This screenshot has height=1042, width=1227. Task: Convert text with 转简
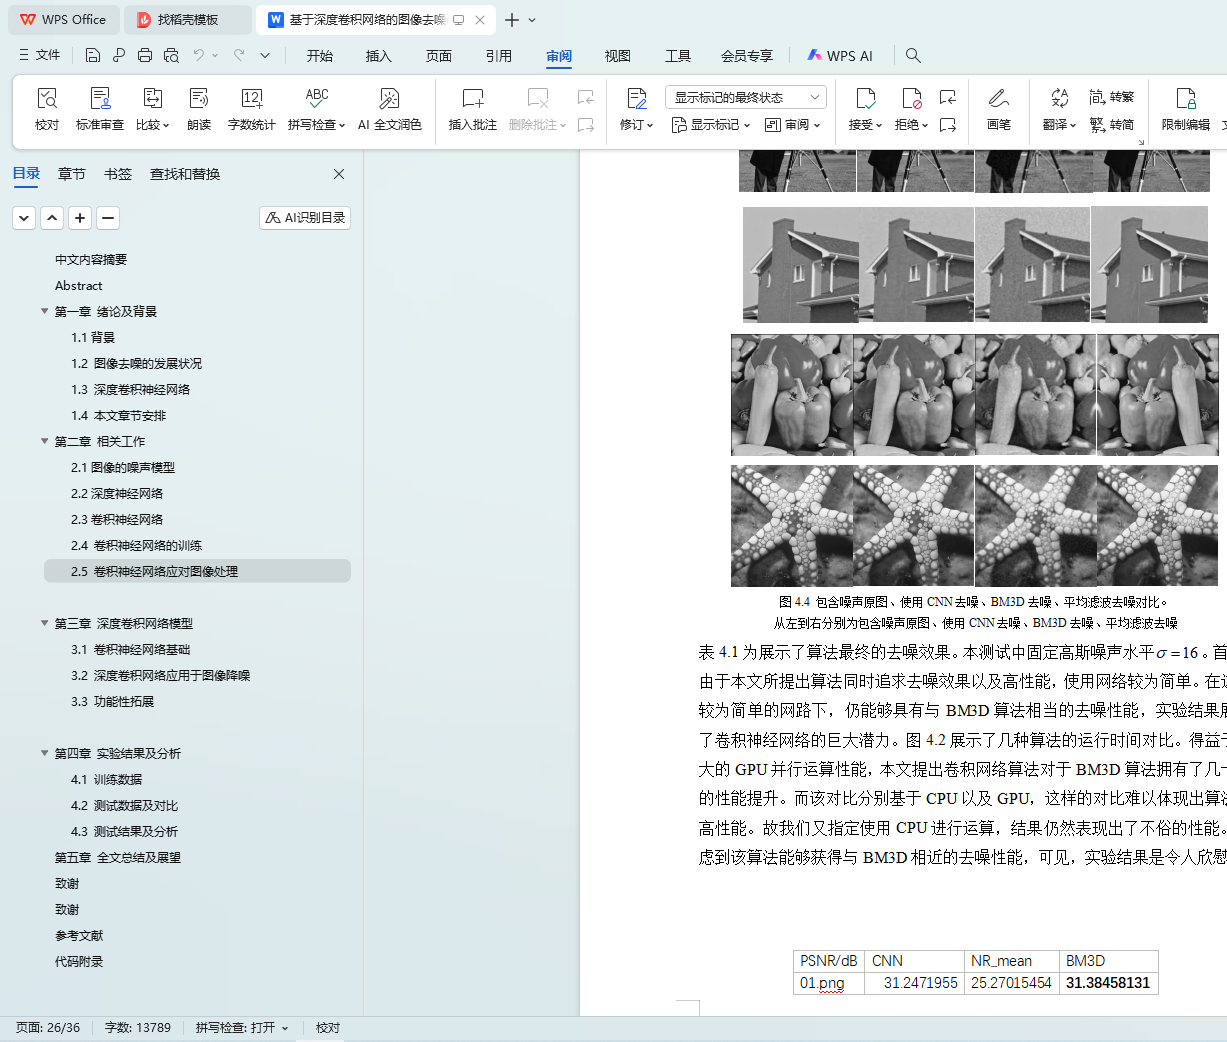coord(1112,125)
